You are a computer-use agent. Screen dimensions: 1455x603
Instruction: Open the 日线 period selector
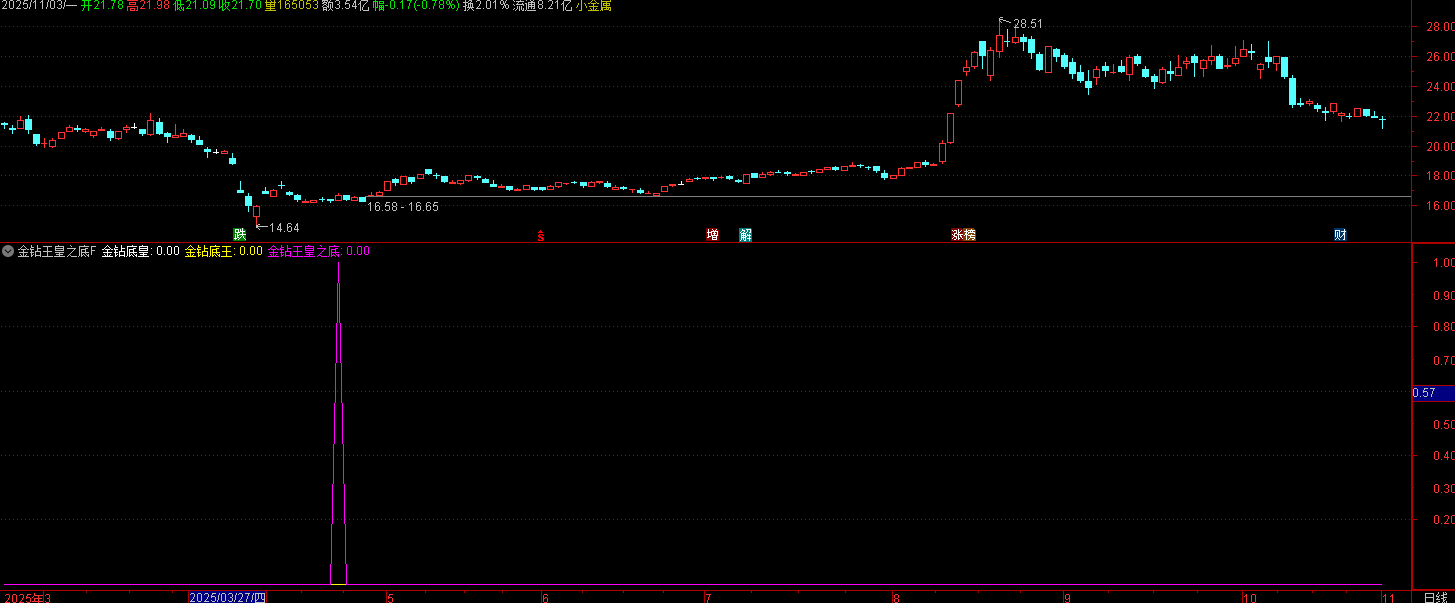1435,597
